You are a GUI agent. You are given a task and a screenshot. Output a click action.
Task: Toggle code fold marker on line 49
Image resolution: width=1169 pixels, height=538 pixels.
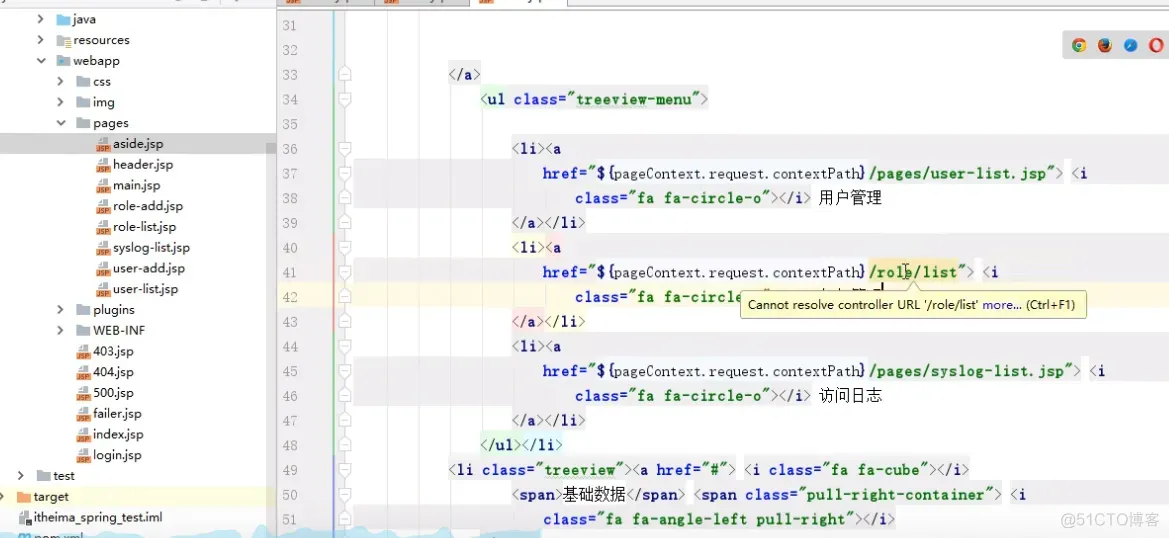point(344,469)
